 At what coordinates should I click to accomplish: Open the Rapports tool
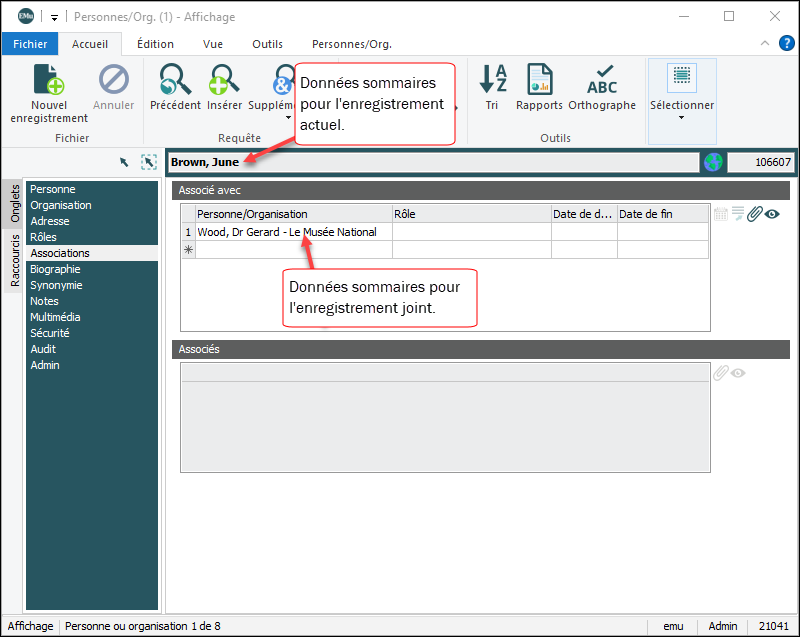tap(539, 80)
